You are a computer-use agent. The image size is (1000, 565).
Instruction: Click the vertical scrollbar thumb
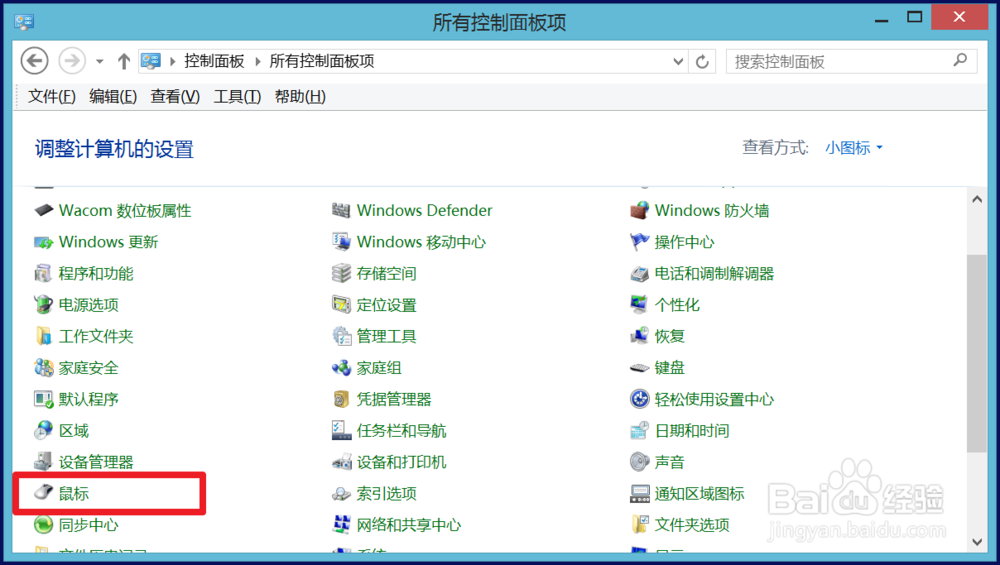(x=976, y=353)
